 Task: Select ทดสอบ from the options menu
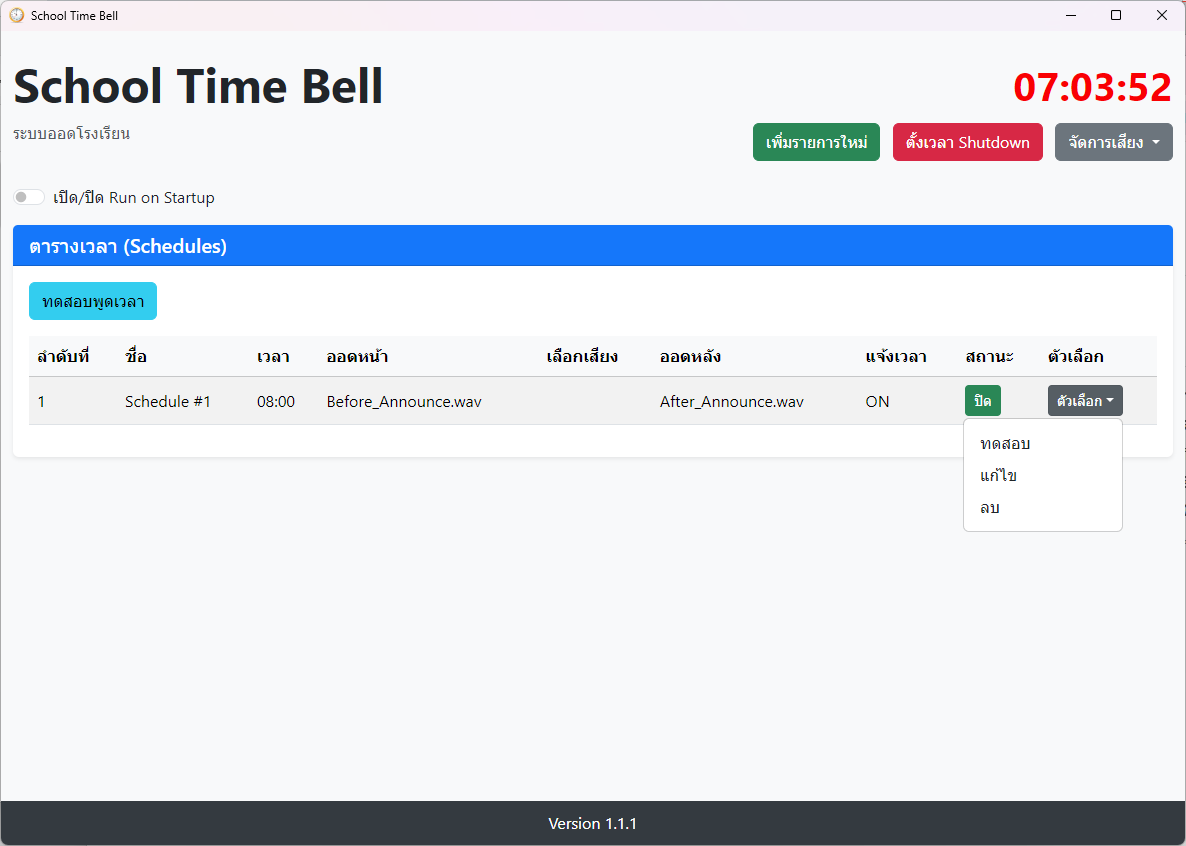(x=1005, y=444)
